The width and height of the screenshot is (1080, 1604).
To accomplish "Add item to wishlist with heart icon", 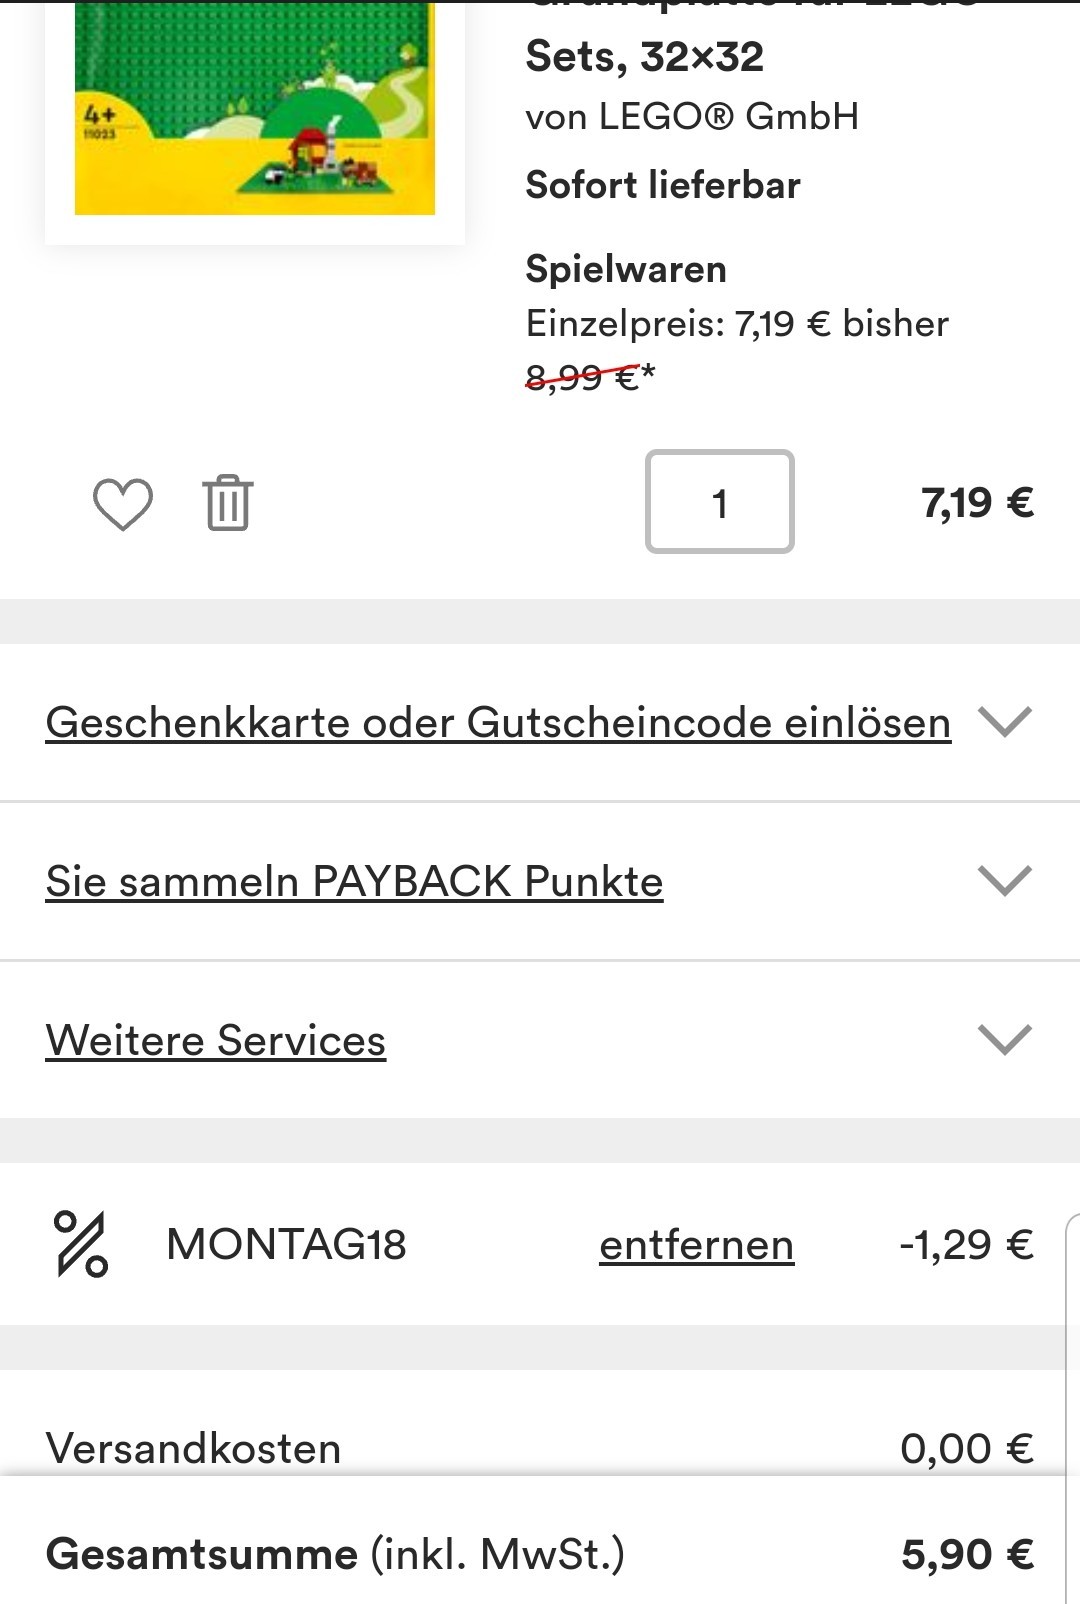I will 123,503.
